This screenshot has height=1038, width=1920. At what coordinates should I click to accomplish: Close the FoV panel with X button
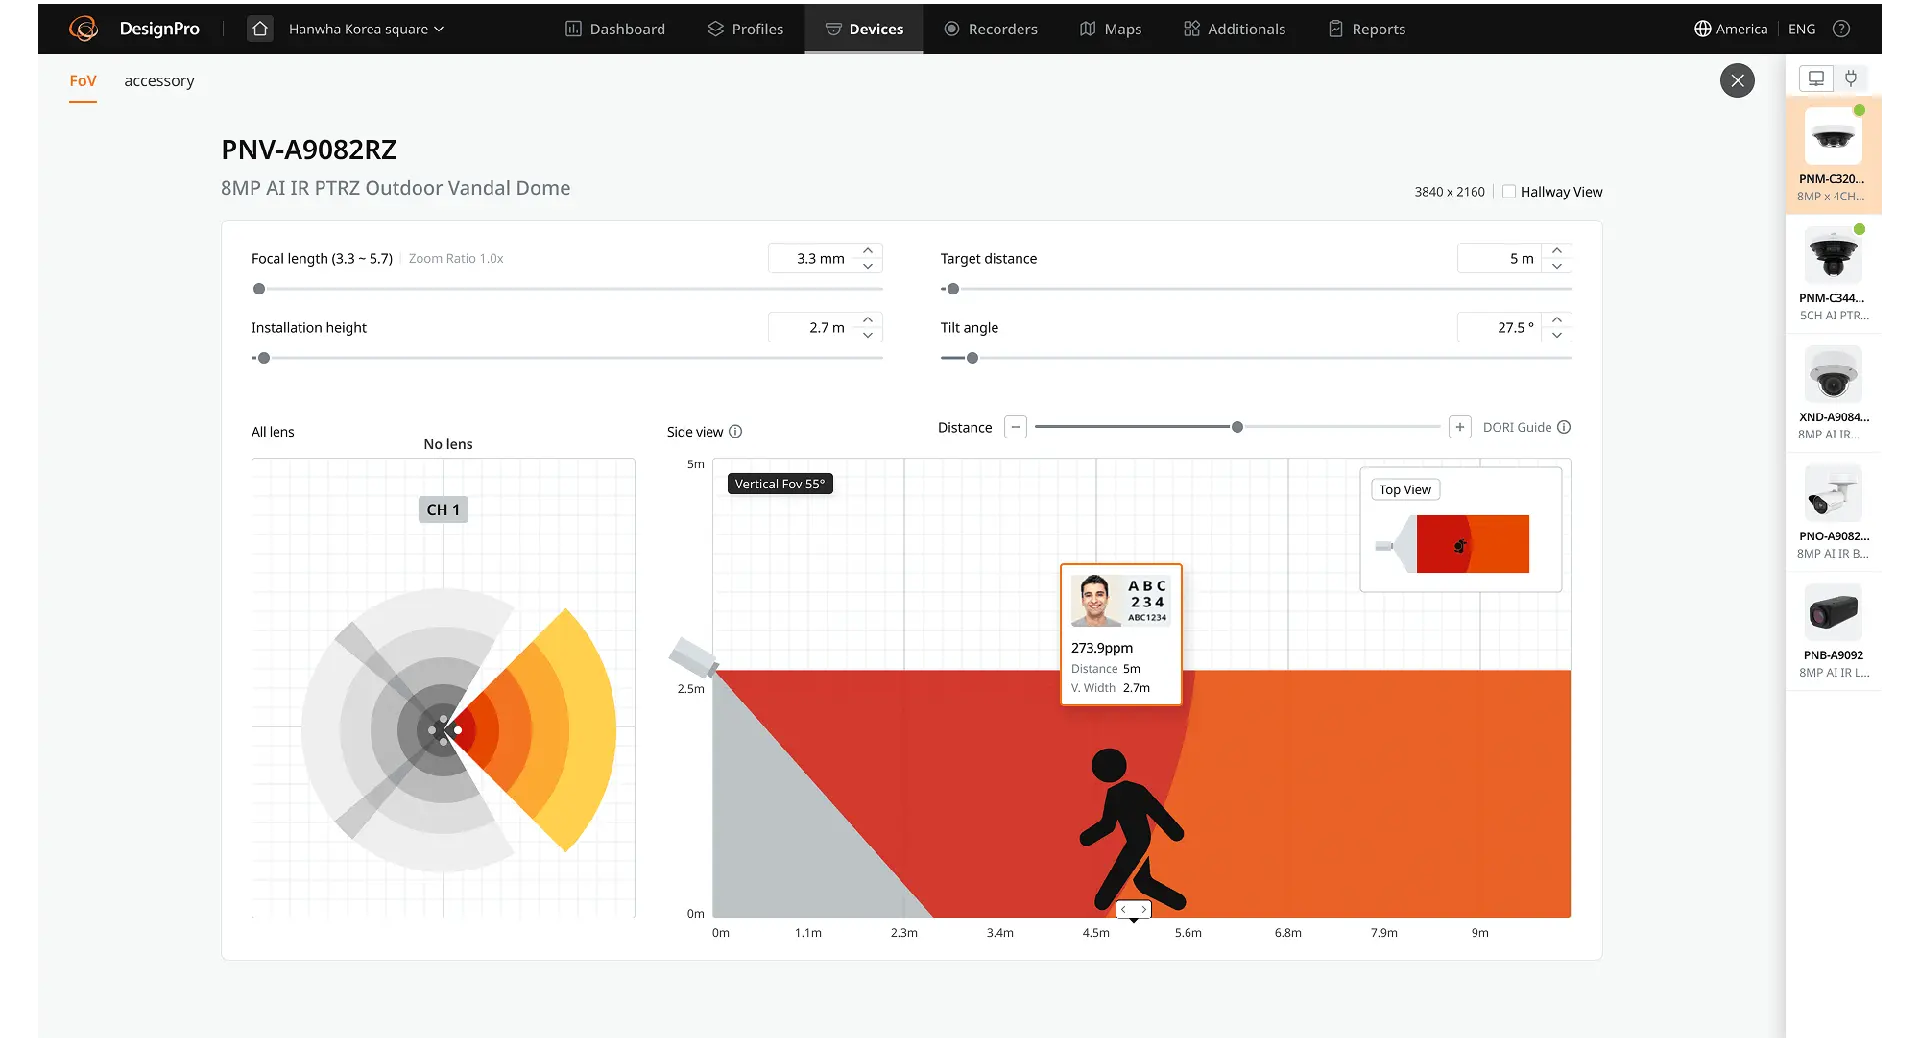pos(1737,81)
